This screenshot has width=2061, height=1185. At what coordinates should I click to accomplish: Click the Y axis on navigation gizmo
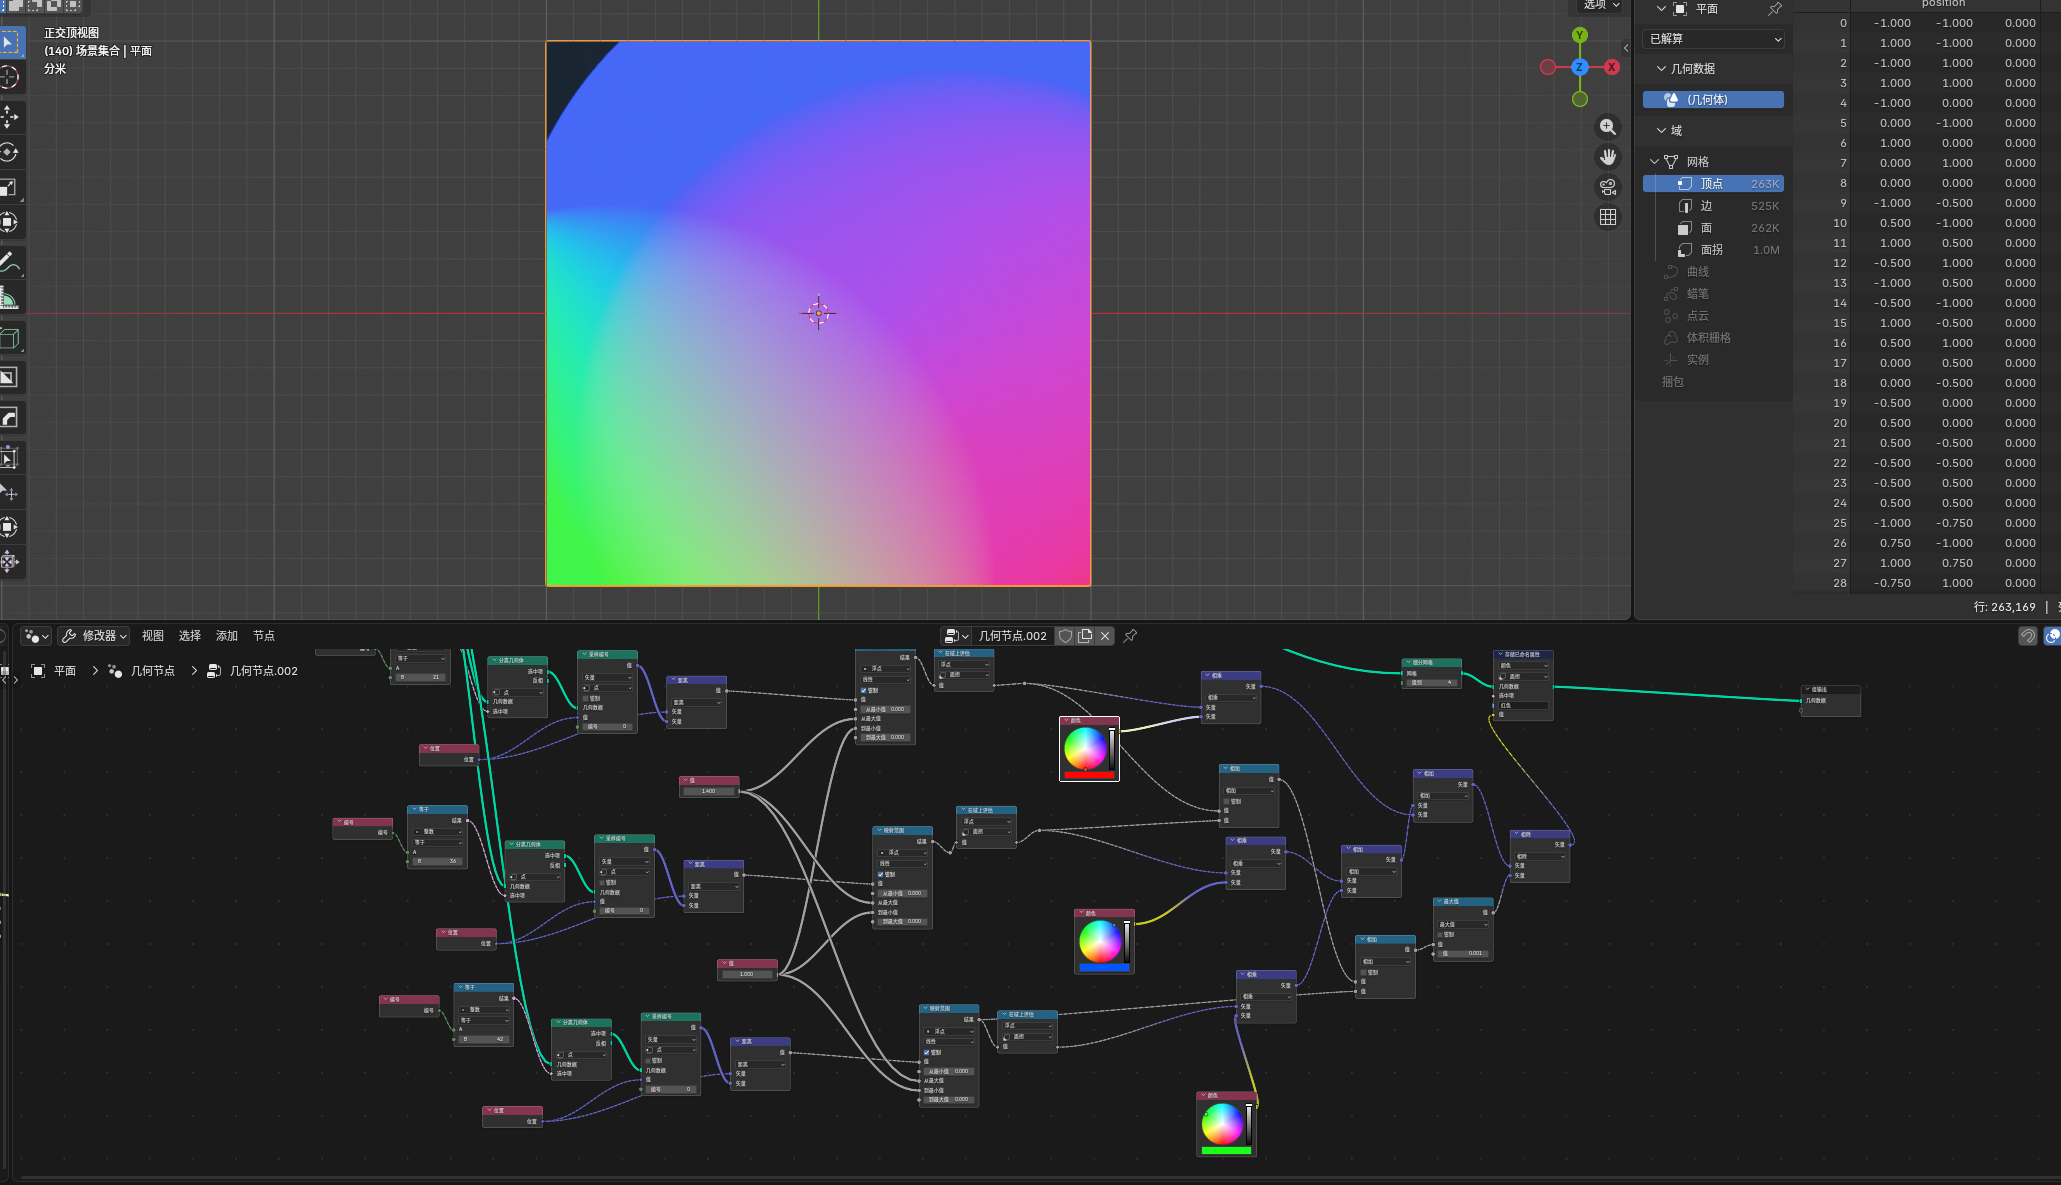[1580, 35]
